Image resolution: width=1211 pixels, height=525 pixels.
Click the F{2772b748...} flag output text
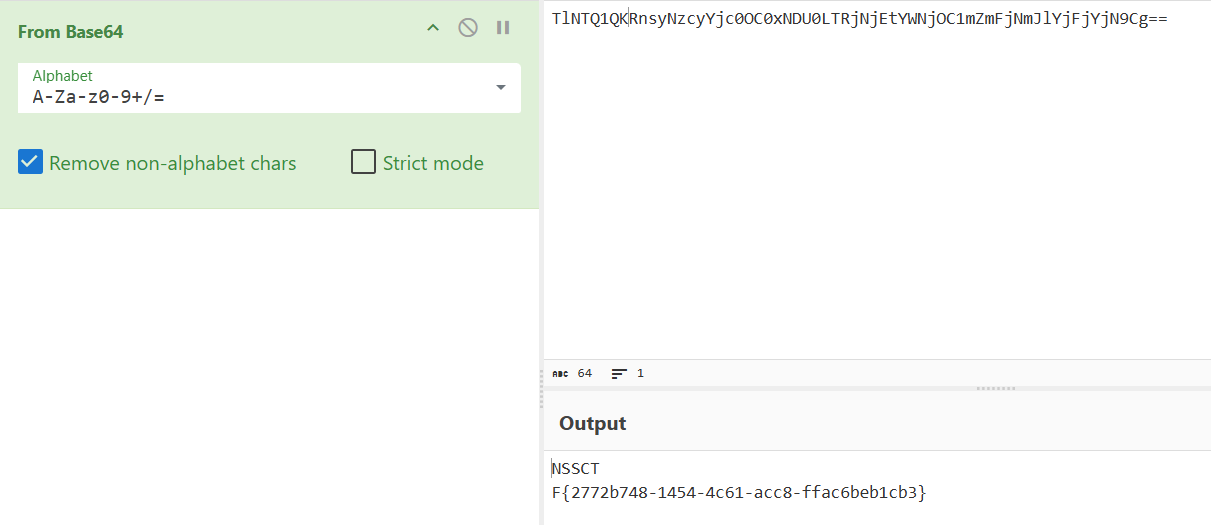[739, 492]
